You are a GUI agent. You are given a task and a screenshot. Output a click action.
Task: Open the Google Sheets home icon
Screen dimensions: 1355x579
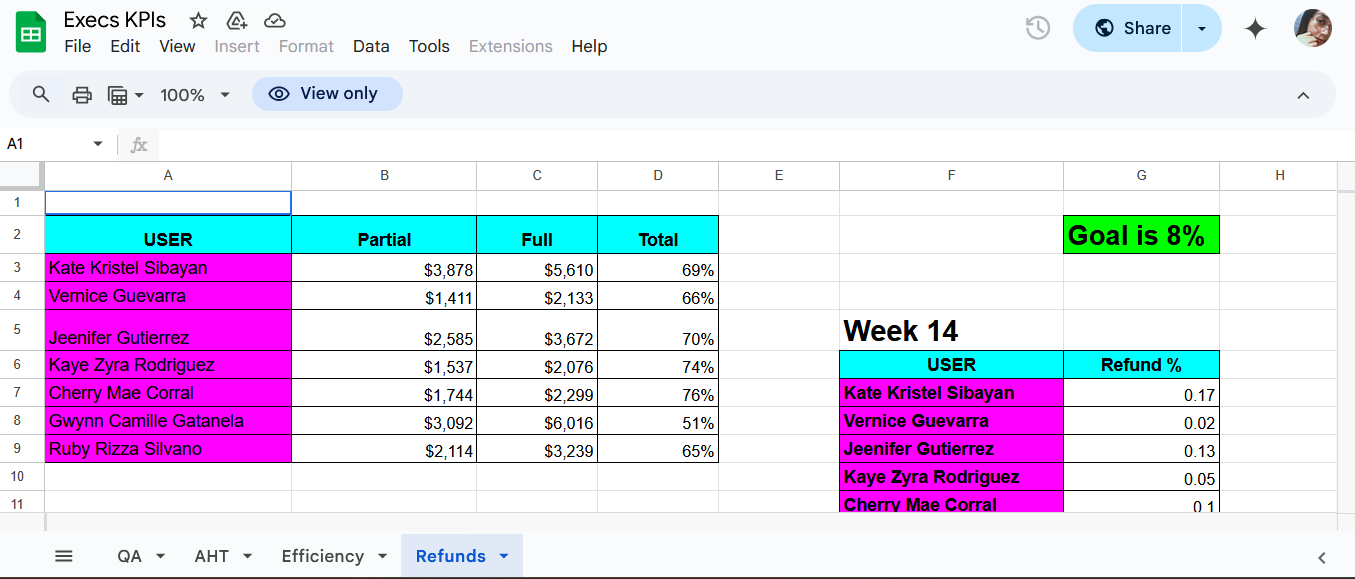pyautogui.click(x=31, y=32)
